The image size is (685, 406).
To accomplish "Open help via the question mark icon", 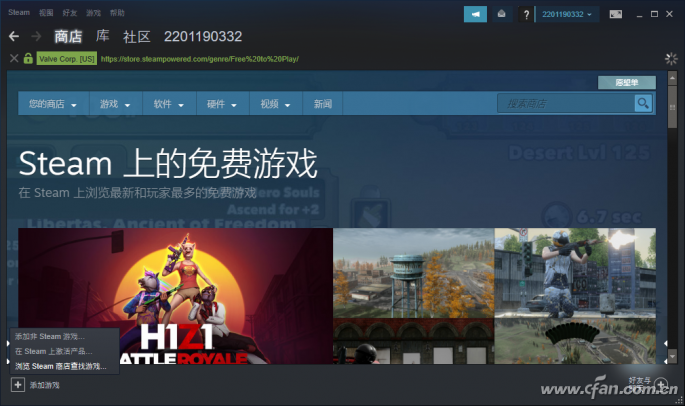I will (526, 15).
